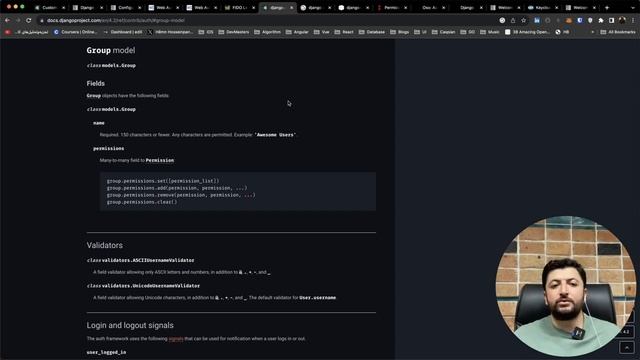The width and height of the screenshot is (640, 360).
Task: Close the active django docs tab
Action: [291, 7]
